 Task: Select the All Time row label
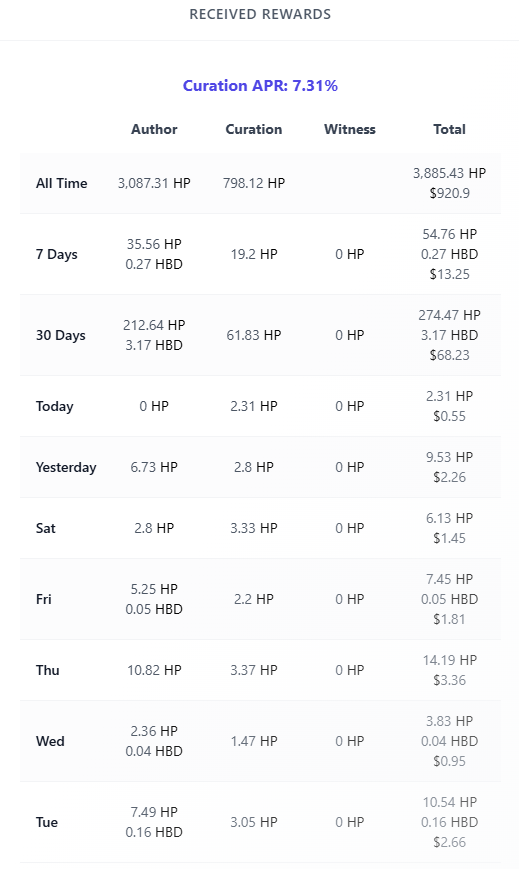pos(62,183)
